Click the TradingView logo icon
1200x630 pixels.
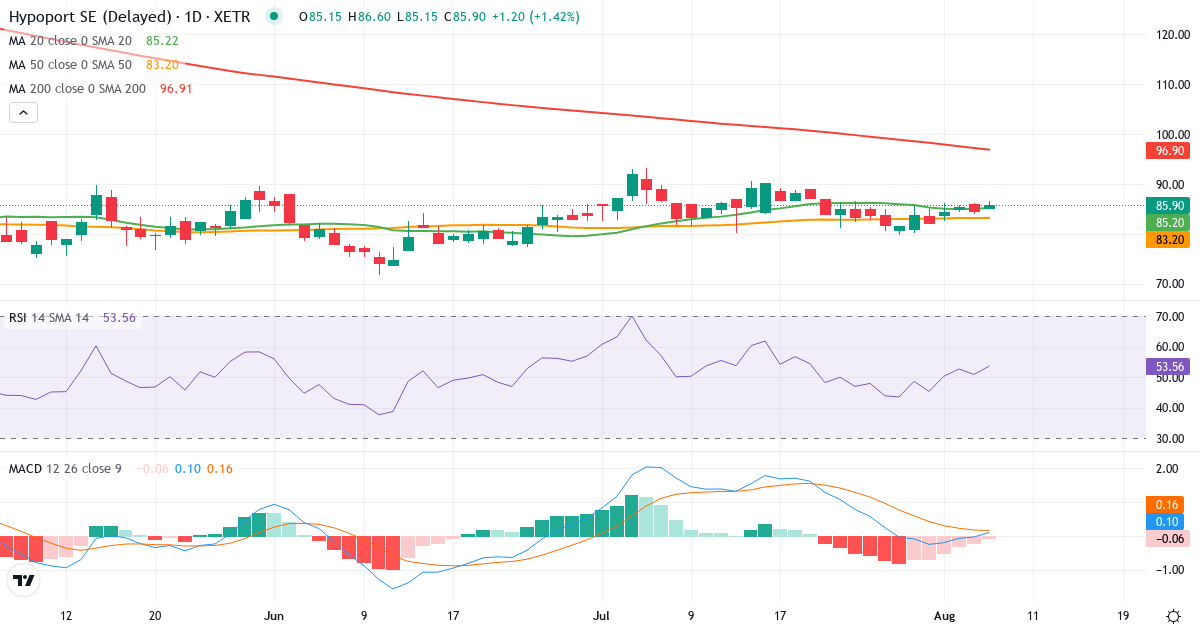click(x=23, y=579)
